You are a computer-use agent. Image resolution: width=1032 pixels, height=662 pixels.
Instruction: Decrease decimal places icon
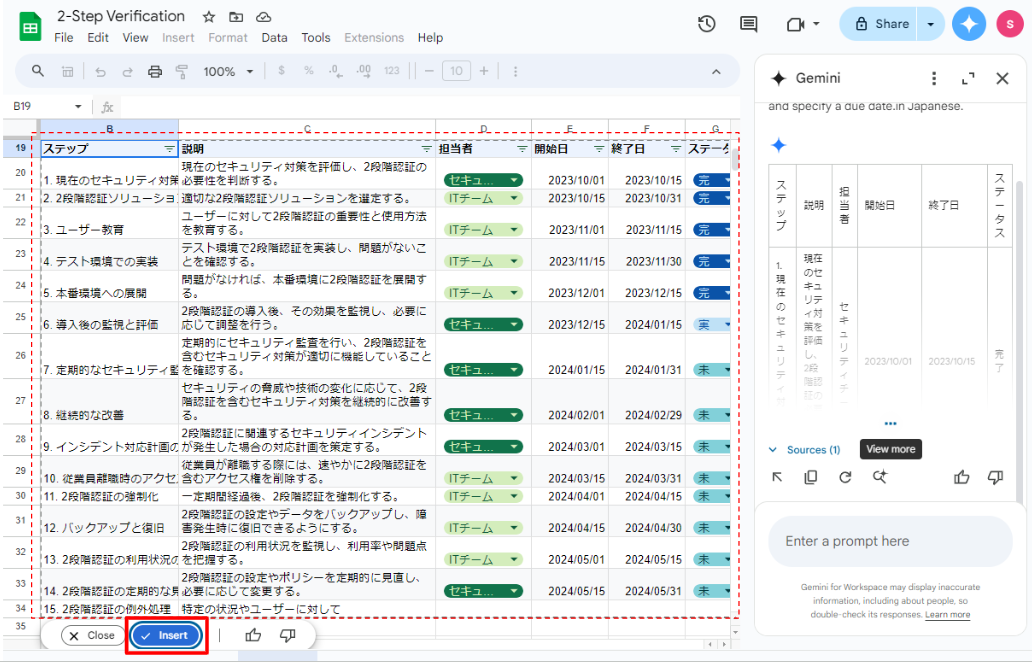click(x=336, y=71)
